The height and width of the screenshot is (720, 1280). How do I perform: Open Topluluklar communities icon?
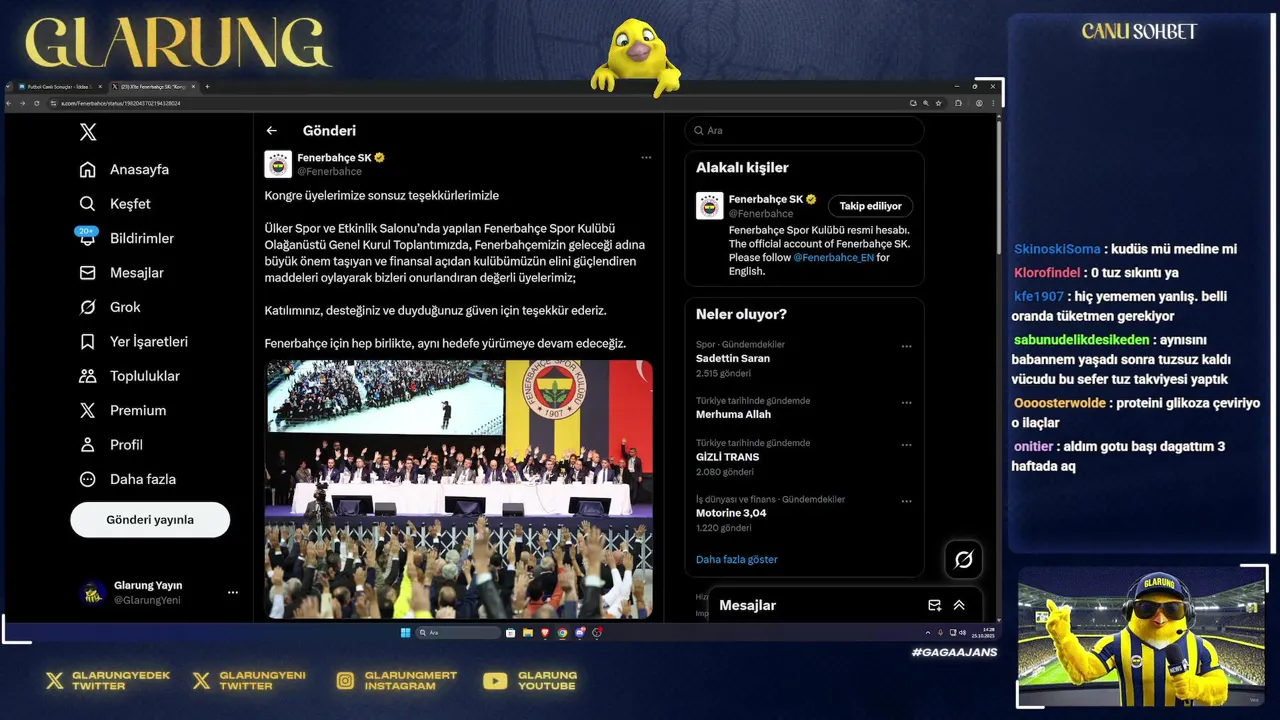tap(88, 376)
